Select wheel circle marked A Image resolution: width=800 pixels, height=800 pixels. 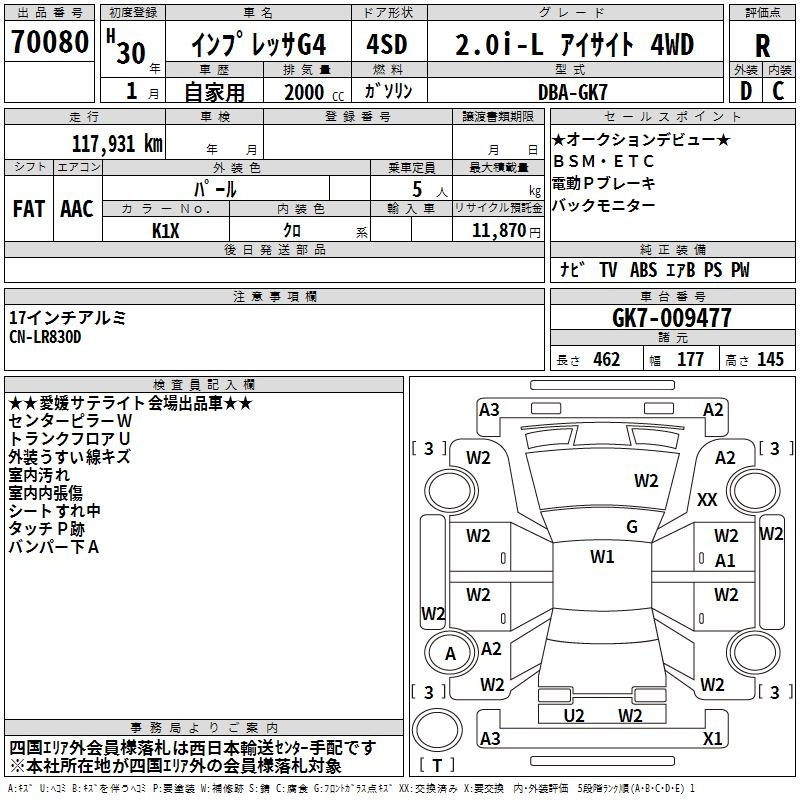coord(451,654)
